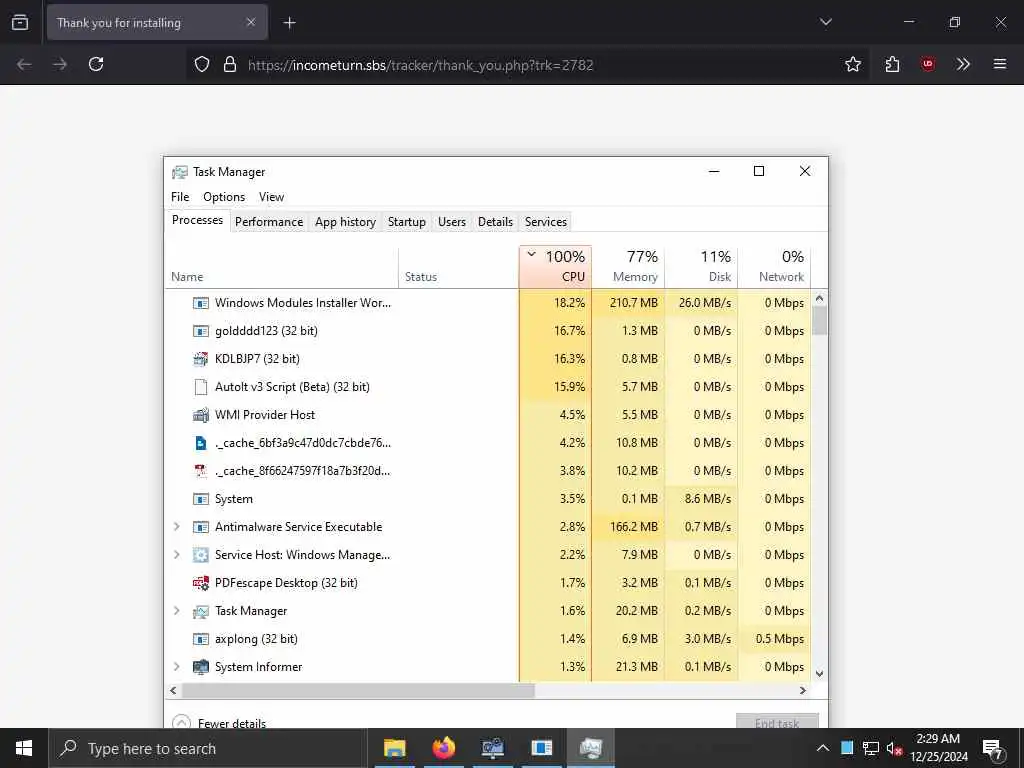The image size is (1024, 768).
Task: Sort processes by the Network column
Action: (x=775, y=267)
